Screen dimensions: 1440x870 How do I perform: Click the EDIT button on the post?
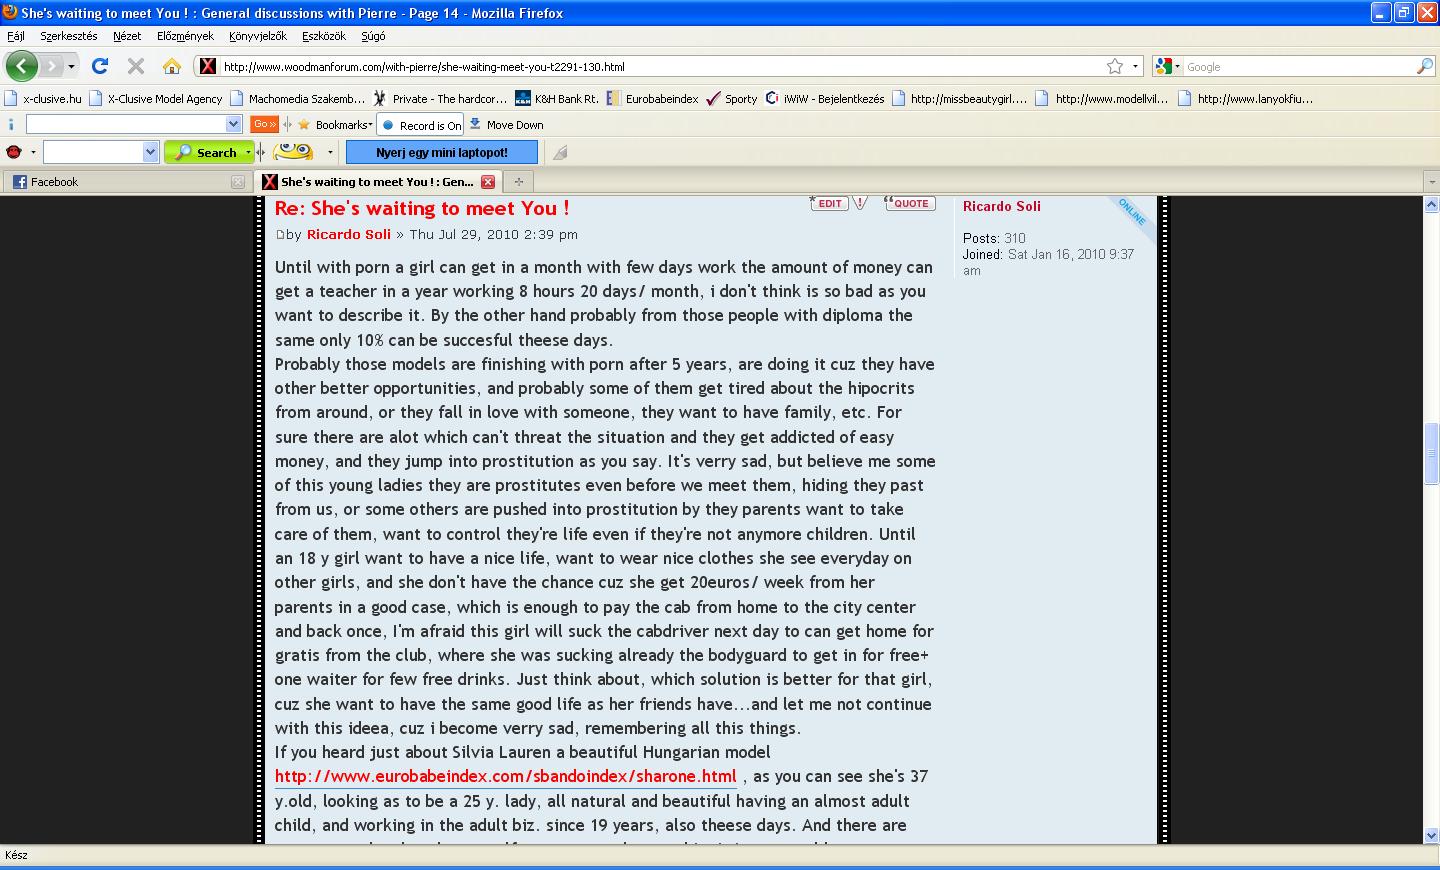coord(829,203)
